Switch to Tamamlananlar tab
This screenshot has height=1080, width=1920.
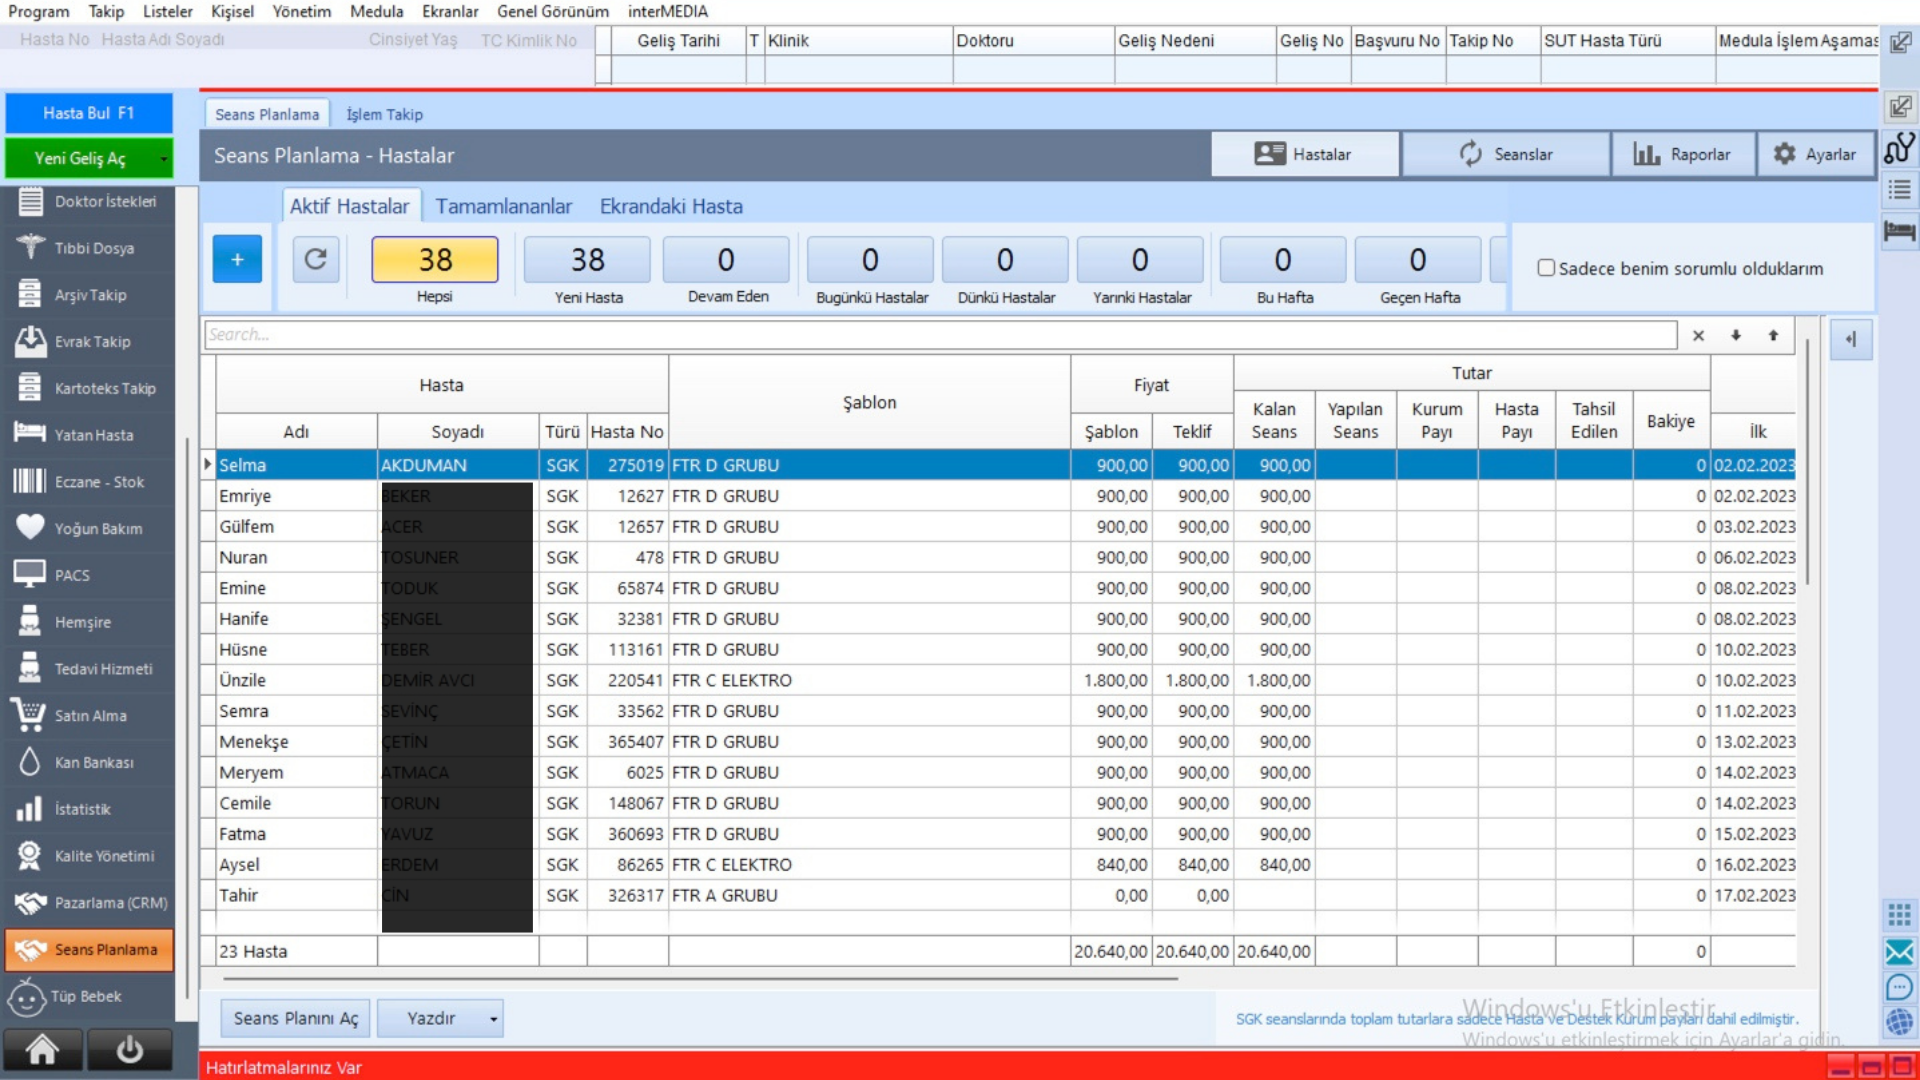point(503,206)
